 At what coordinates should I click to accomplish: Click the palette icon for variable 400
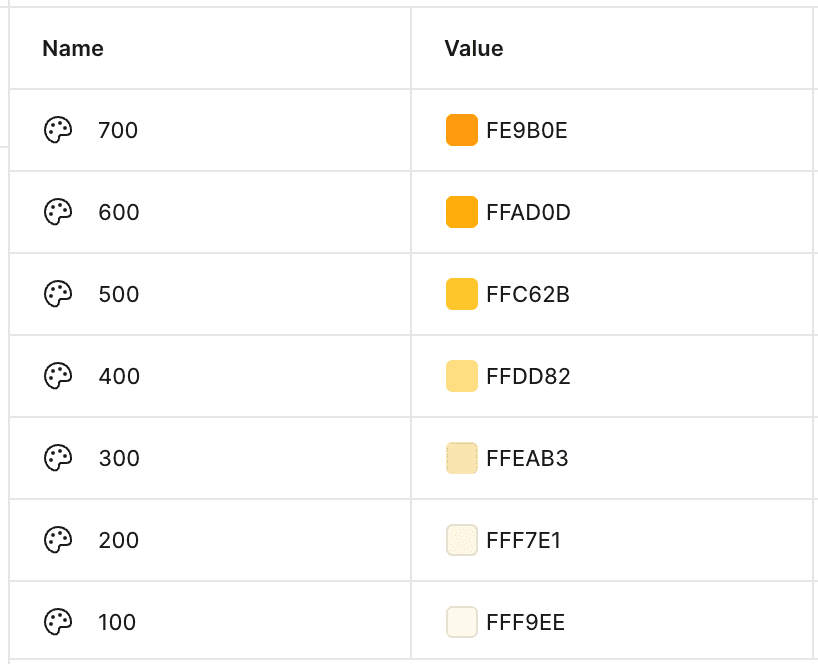pos(58,376)
